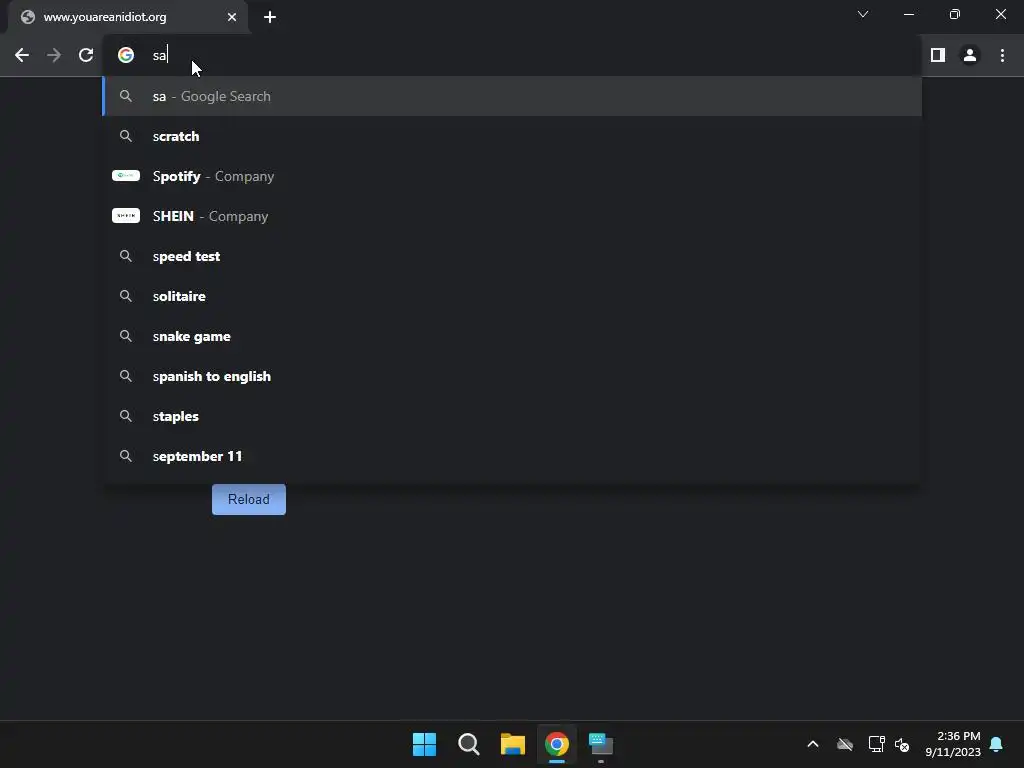Open taskbar Search
Screen dimensions: 1024x768
[469, 744]
